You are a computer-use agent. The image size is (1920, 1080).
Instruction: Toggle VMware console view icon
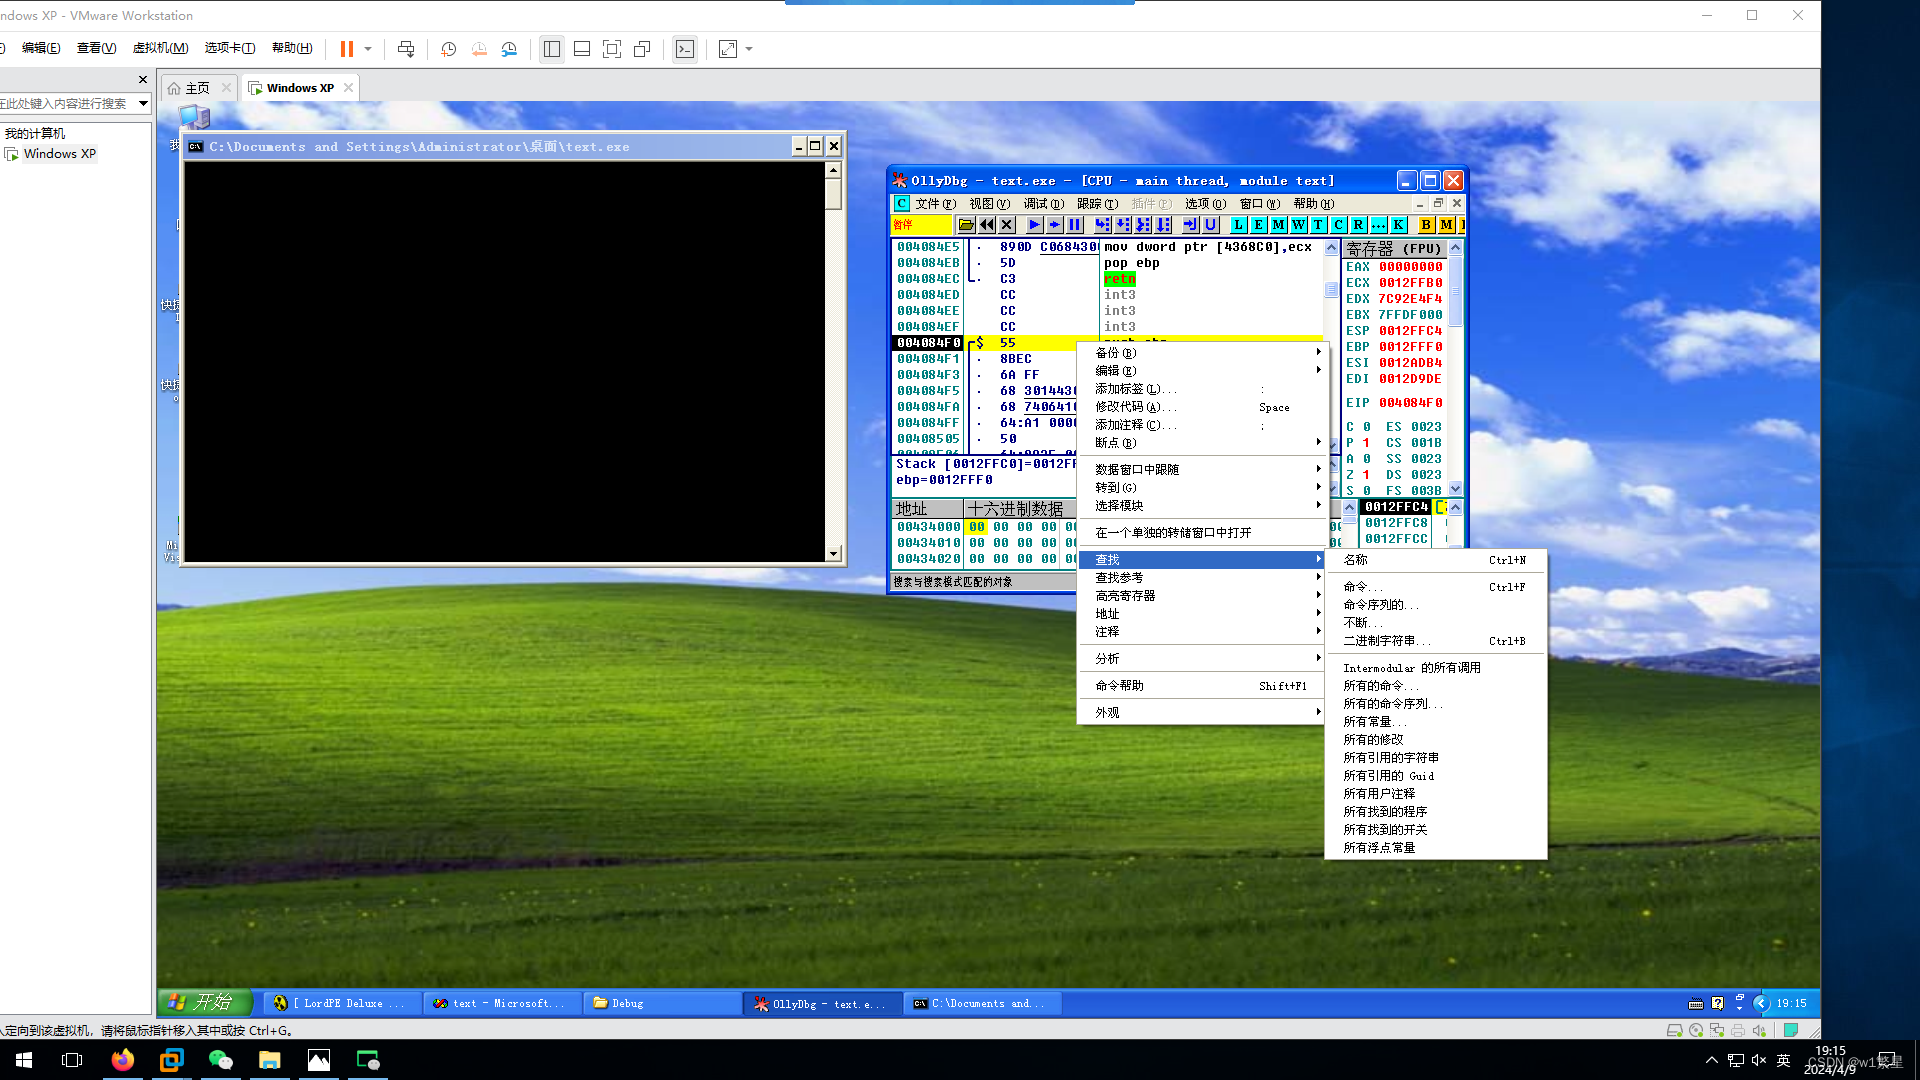pos(685,49)
